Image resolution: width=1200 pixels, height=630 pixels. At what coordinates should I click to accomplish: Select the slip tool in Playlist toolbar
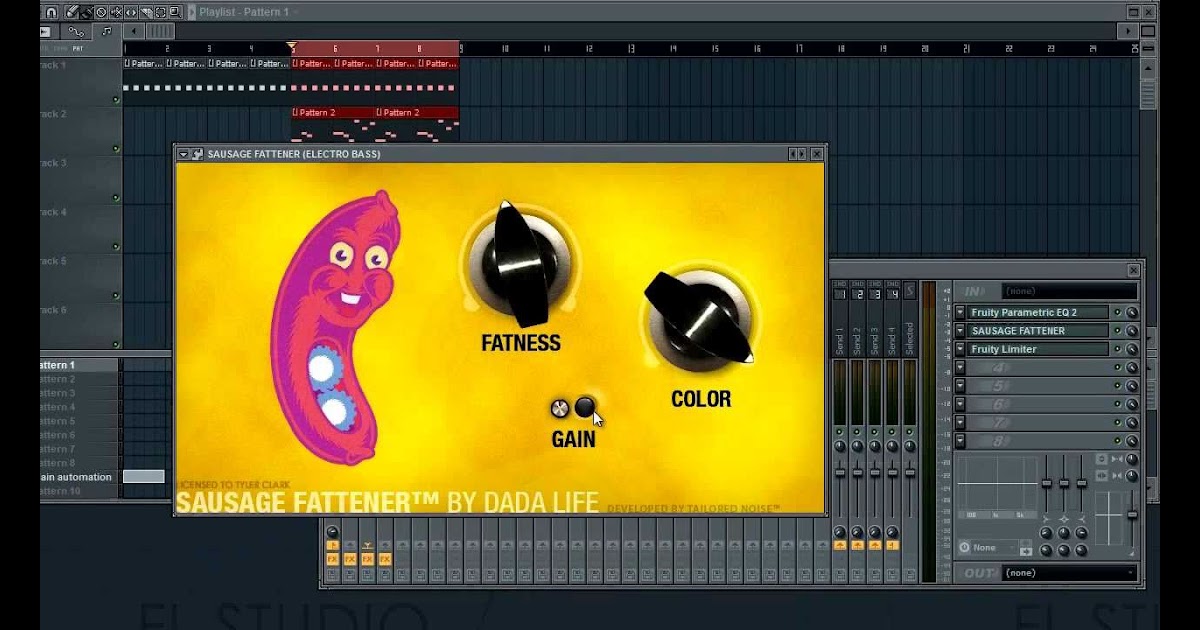(131, 12)
